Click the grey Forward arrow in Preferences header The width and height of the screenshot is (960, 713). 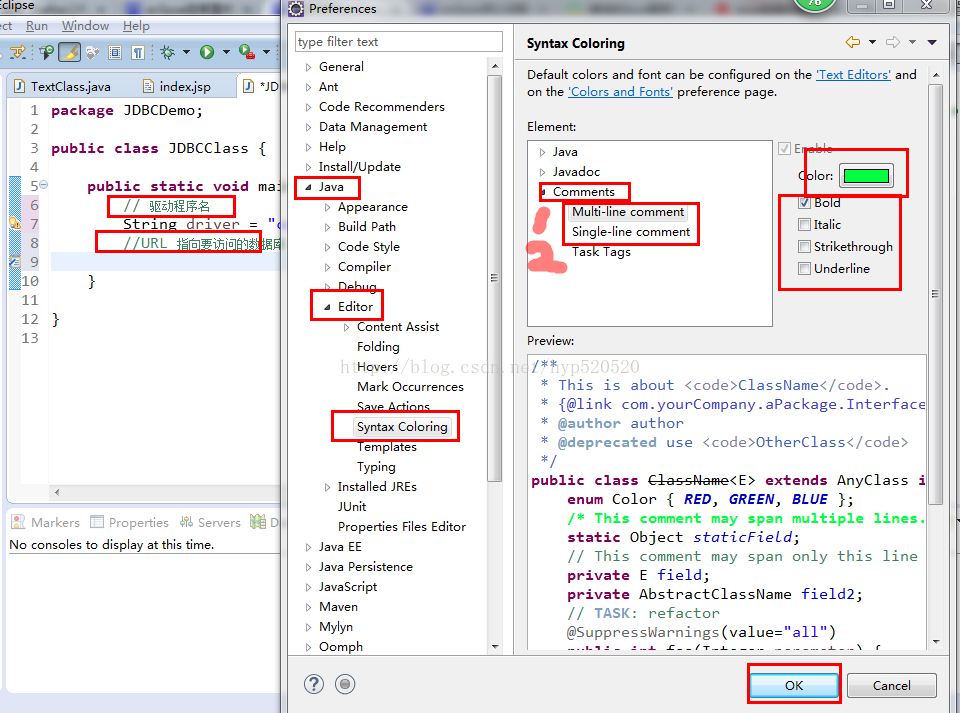click(x=893, y=42)
